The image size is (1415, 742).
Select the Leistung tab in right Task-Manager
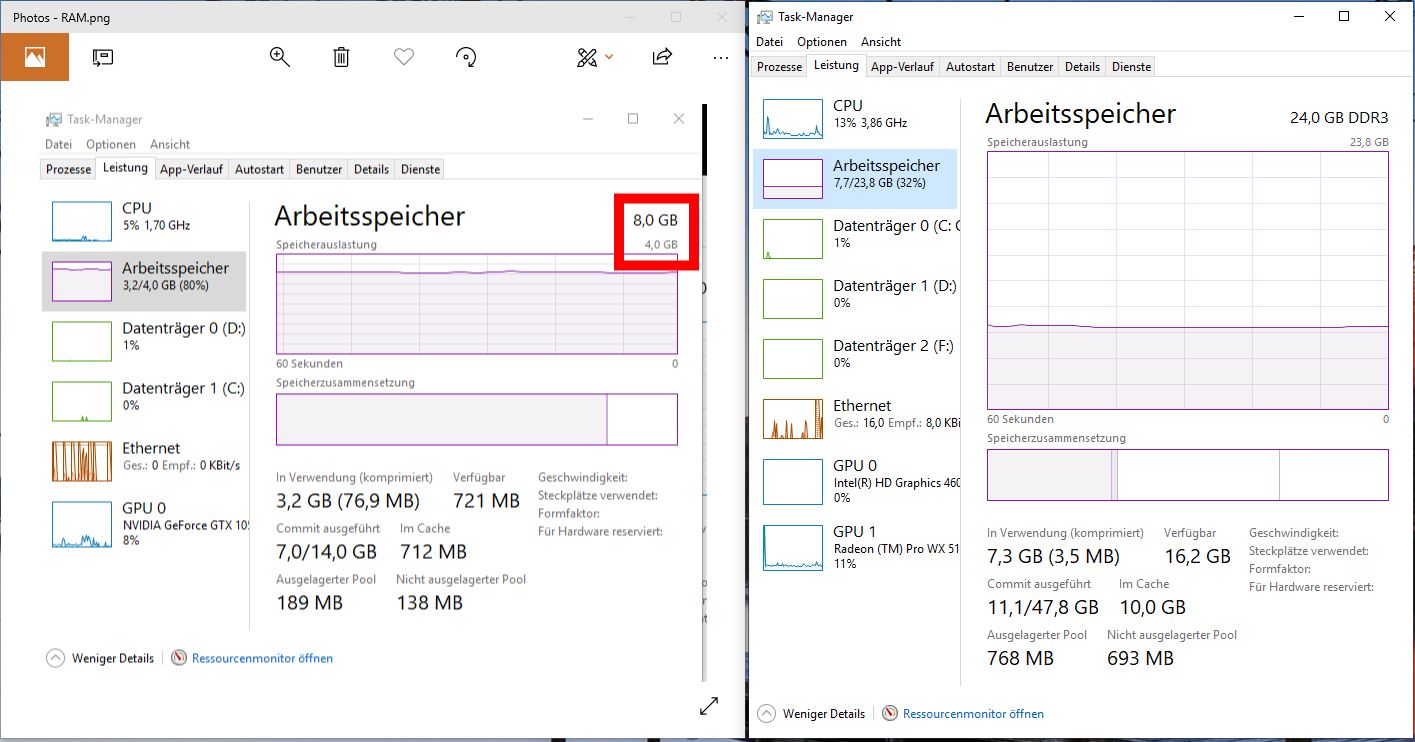pos(836,65)
